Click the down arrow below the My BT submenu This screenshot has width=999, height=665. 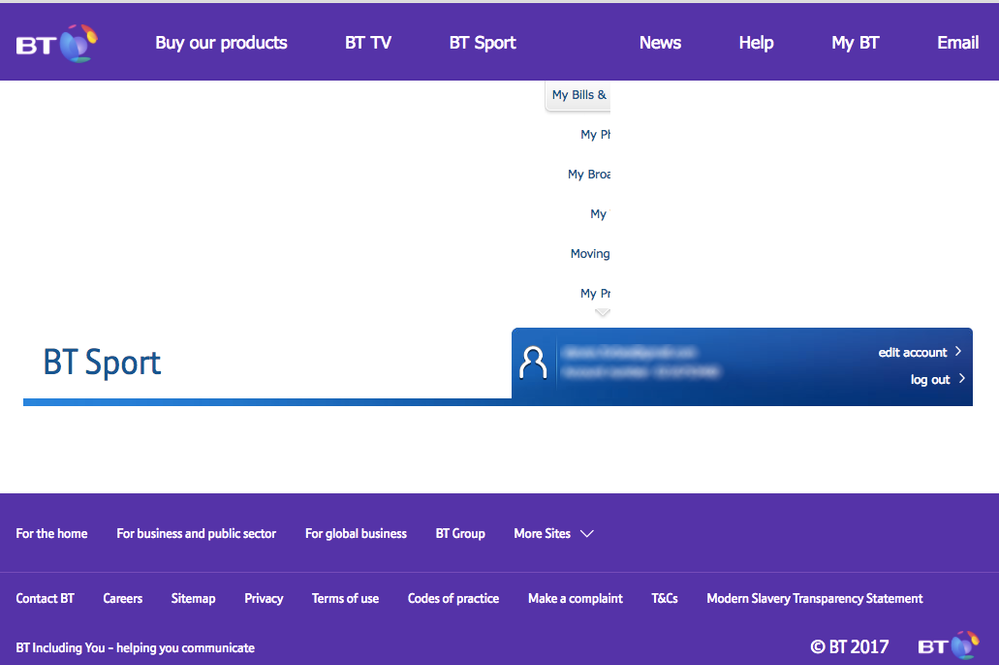coord(602,312)
